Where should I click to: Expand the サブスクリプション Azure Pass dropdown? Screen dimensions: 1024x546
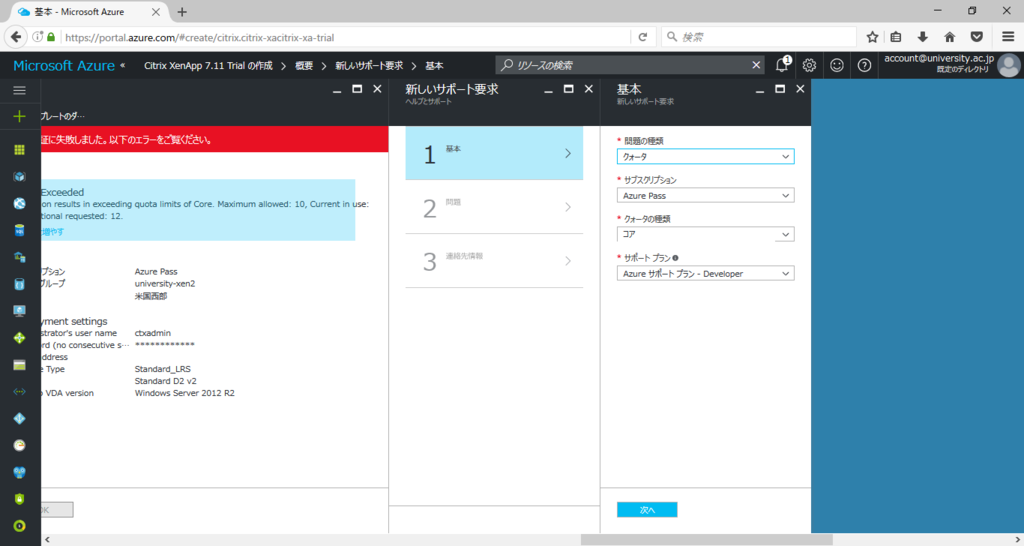coord(705,195)
